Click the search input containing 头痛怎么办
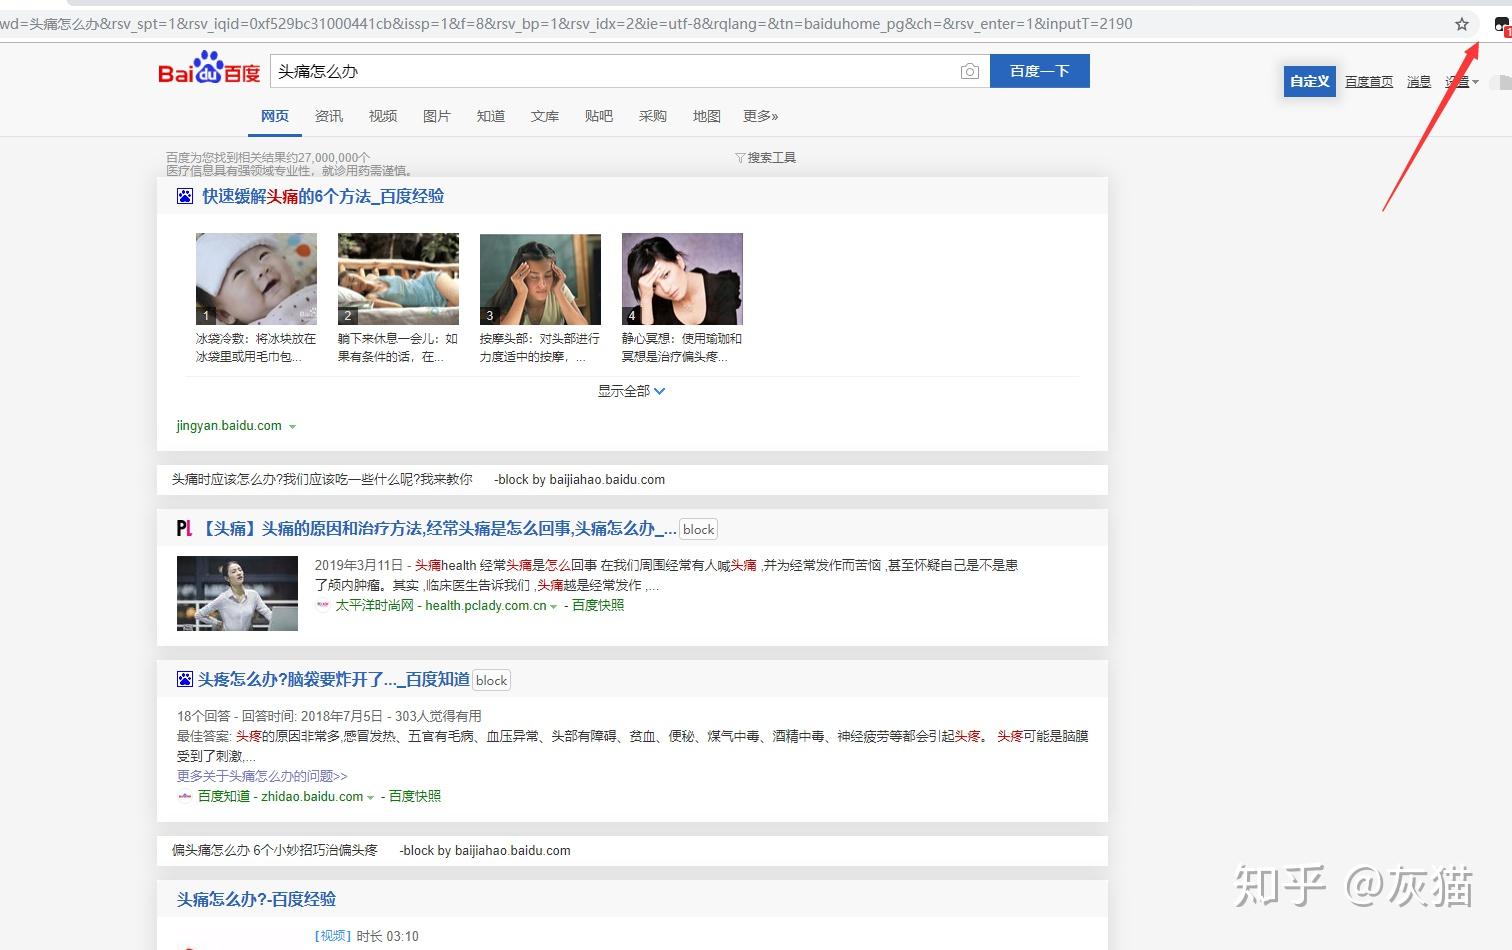 point(610,71)
